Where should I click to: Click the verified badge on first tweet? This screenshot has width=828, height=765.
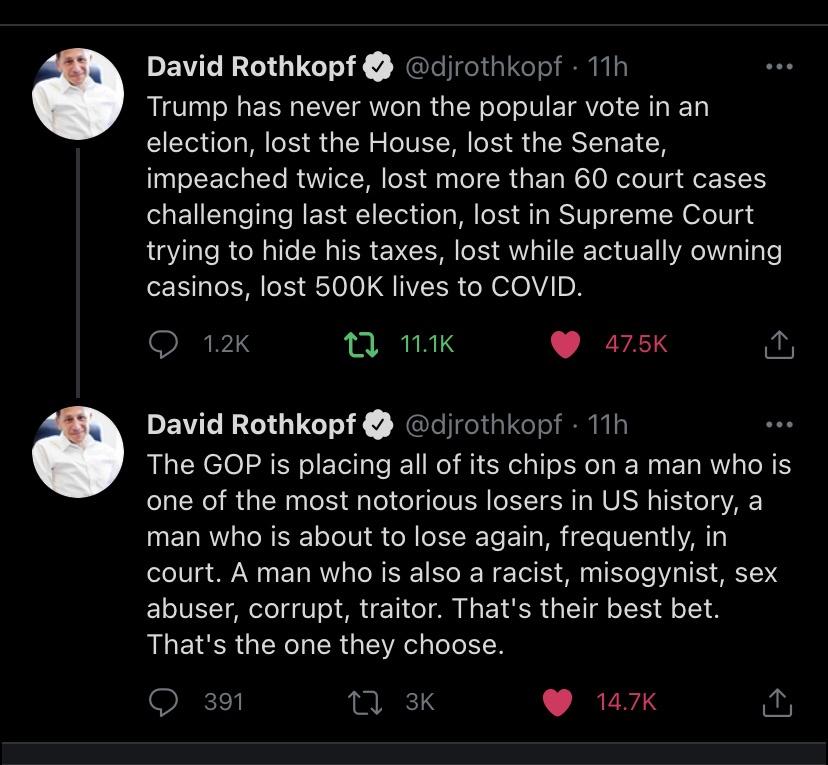point(377,68)
